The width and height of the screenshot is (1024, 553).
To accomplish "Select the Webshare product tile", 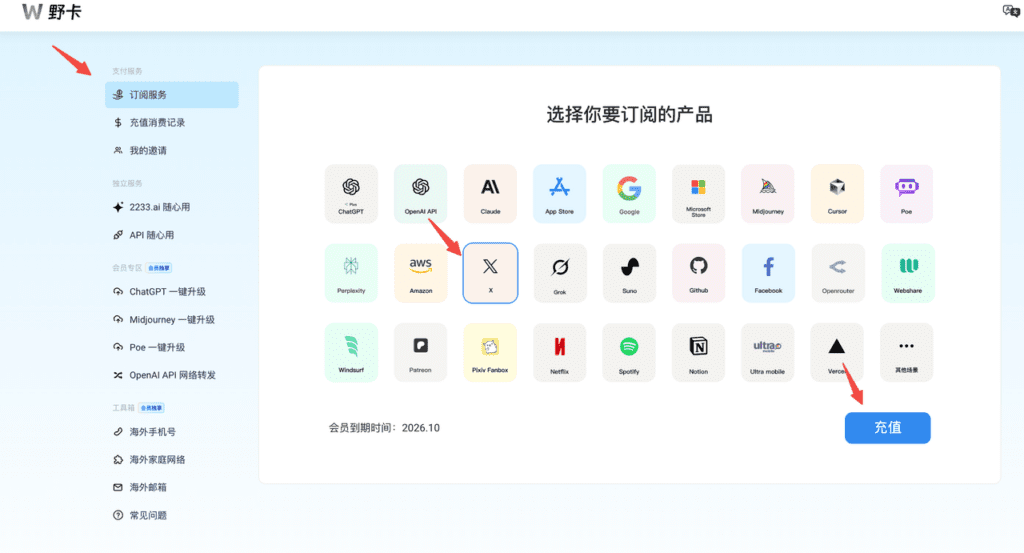I will [x=907, y=273].
